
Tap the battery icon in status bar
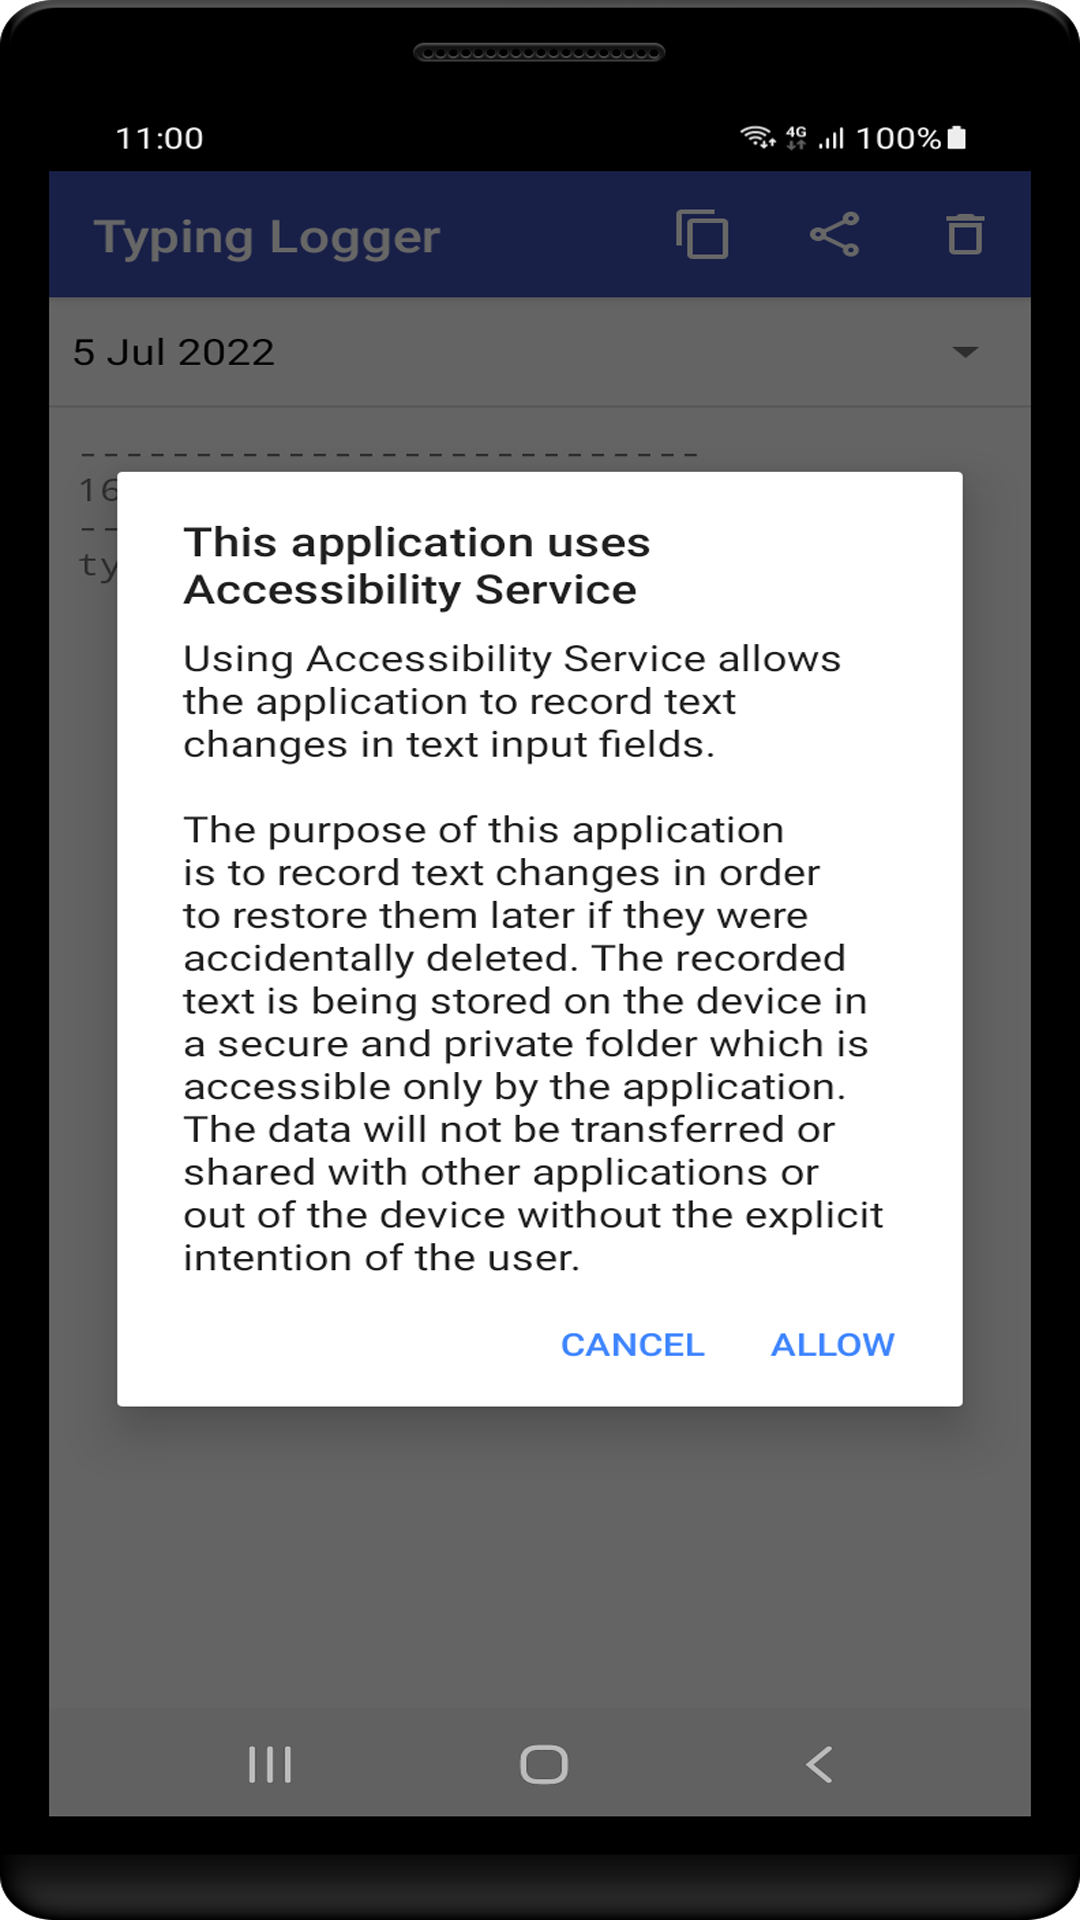click(957, 137)
